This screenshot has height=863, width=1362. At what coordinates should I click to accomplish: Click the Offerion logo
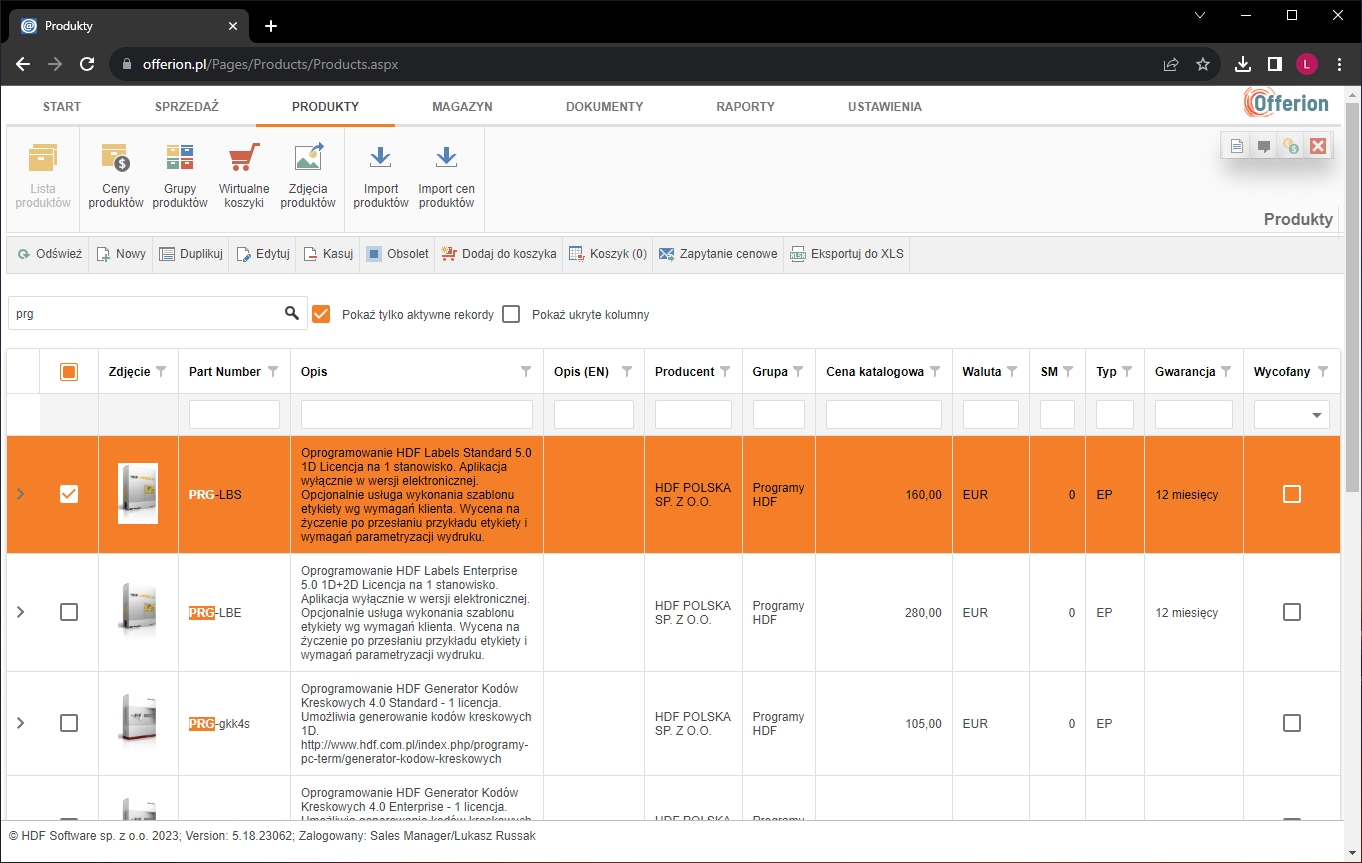[1286, 103]
